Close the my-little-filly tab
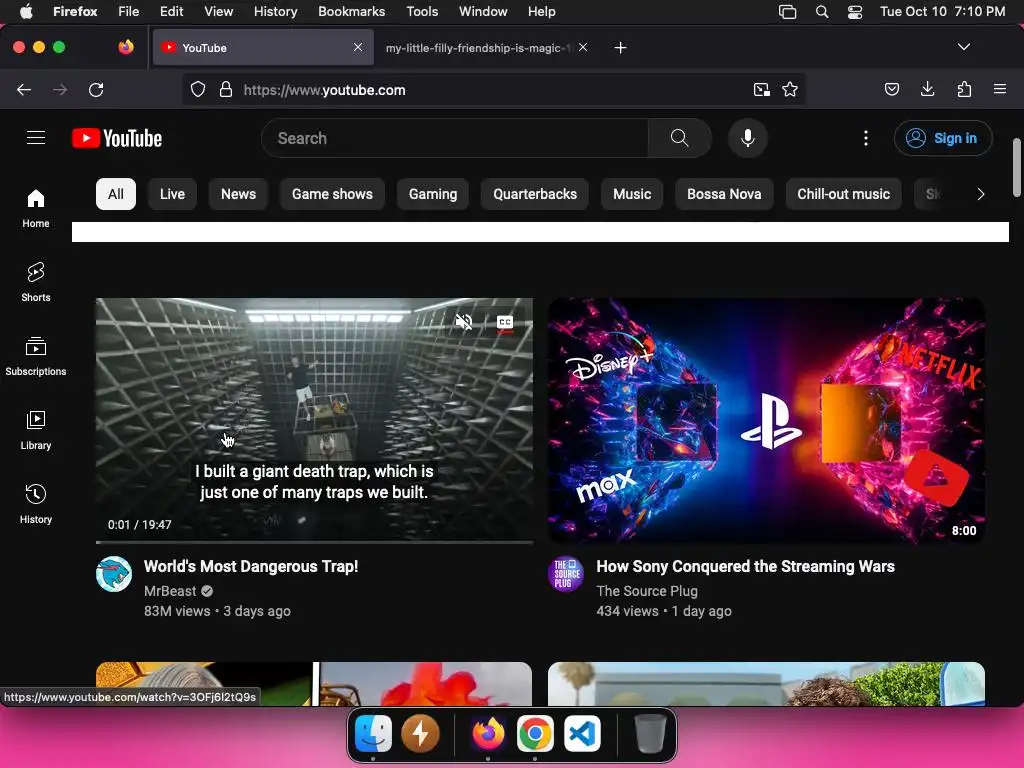This screenshot has width=1024, height=768. click(x=583, y=47)
